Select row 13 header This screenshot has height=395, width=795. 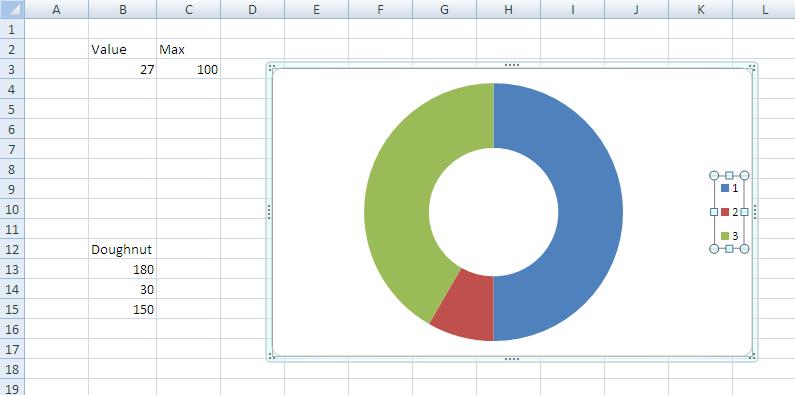coord(12,269)
